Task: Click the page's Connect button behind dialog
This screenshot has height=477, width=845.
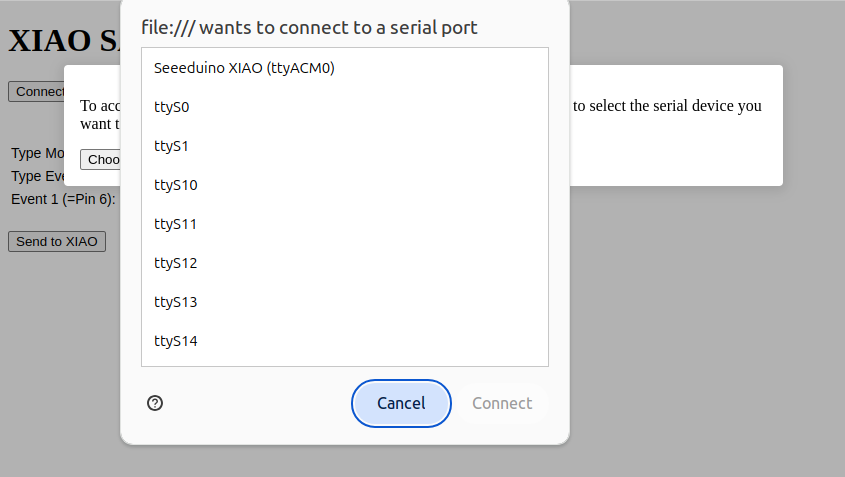Action: click(x=38, y=91)
